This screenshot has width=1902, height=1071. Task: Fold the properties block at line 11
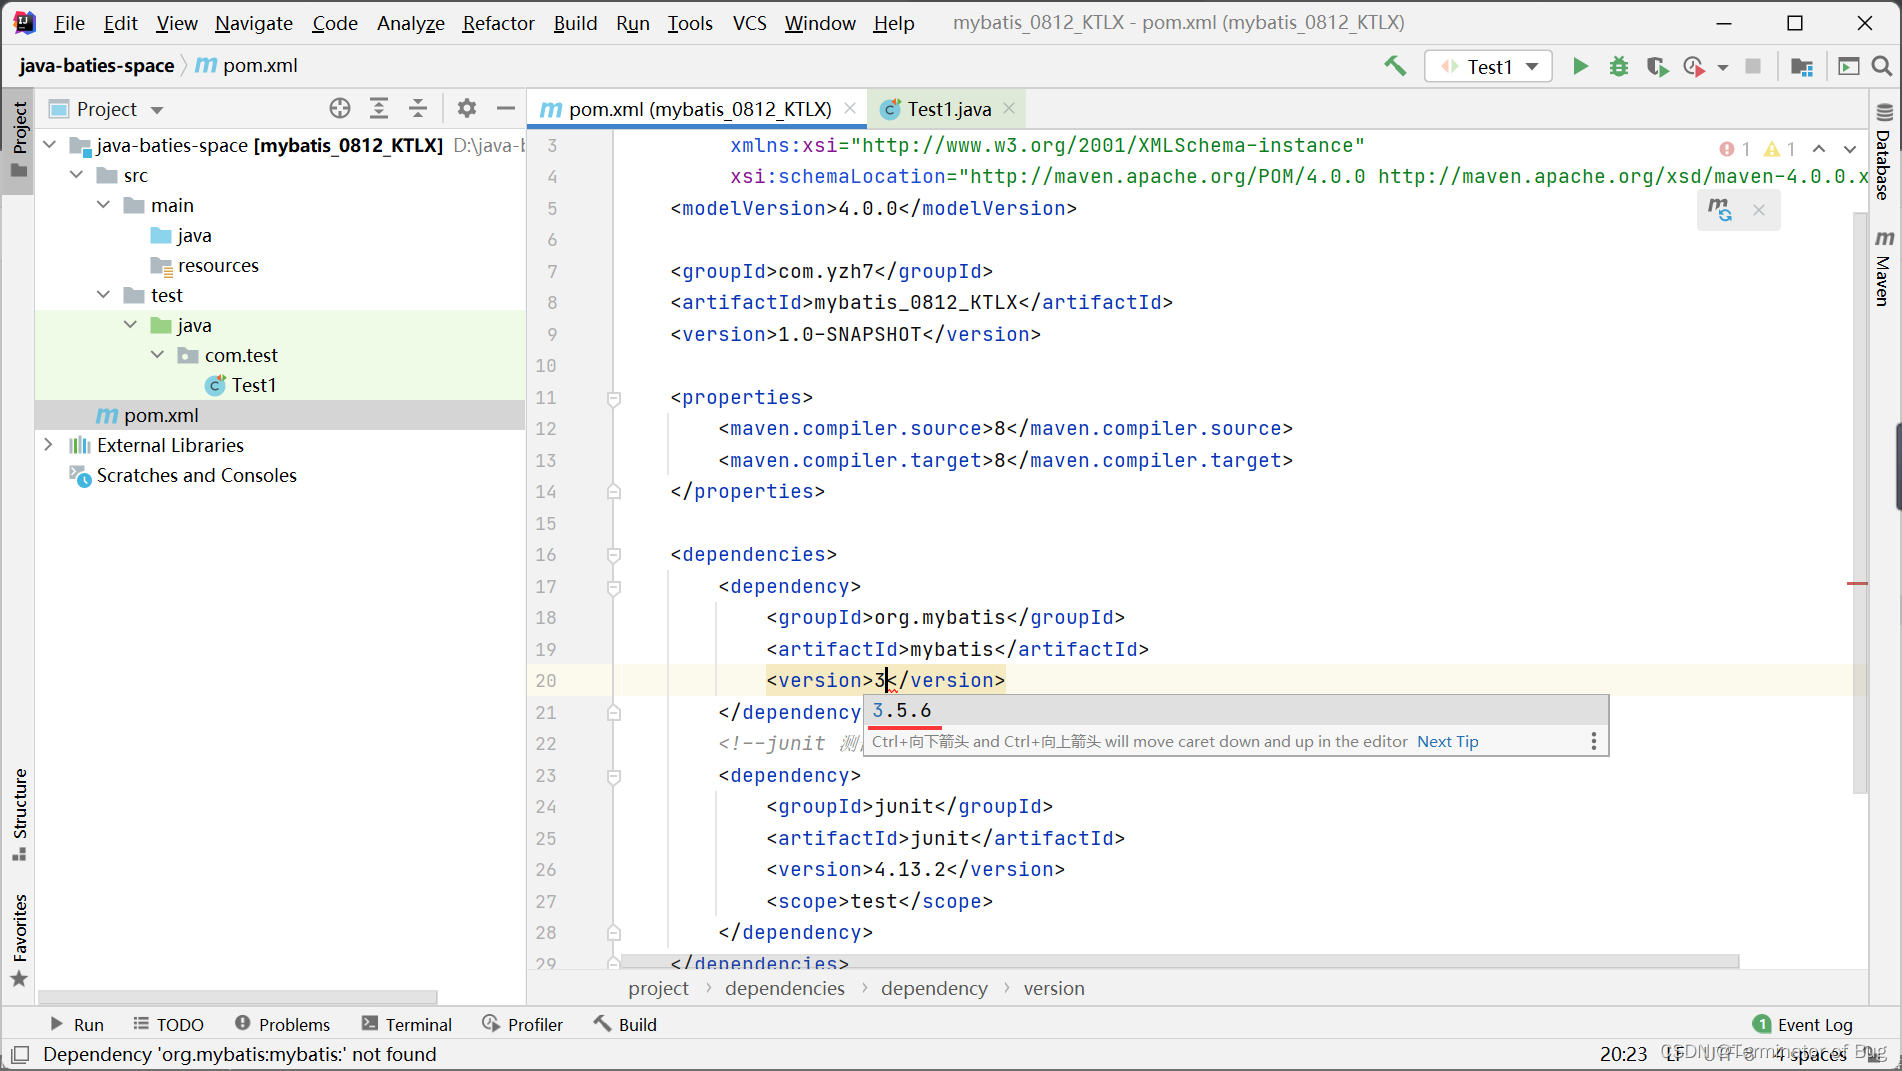coord(614,398)
